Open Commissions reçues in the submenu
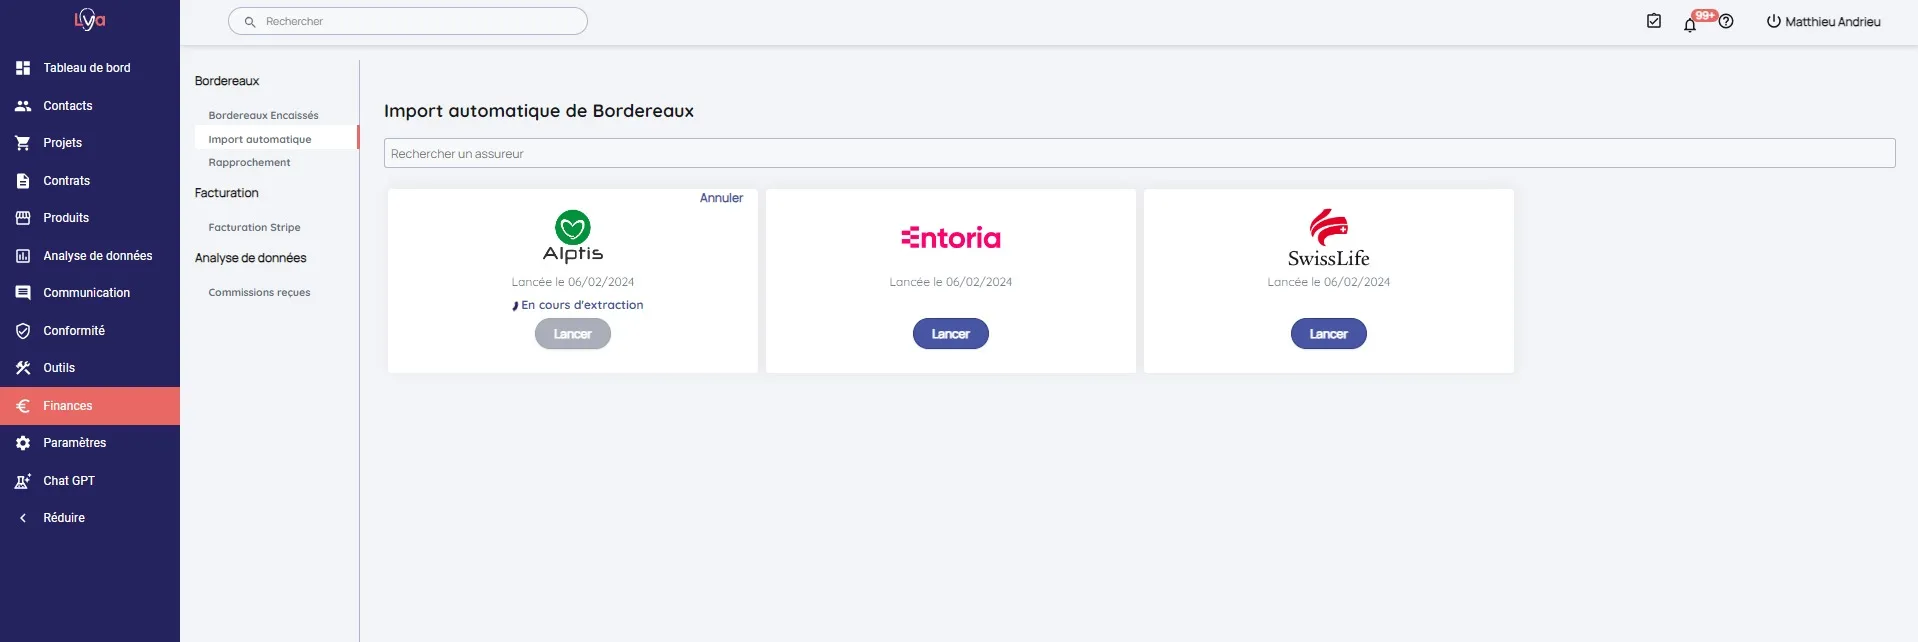 [x=260, y=293]
